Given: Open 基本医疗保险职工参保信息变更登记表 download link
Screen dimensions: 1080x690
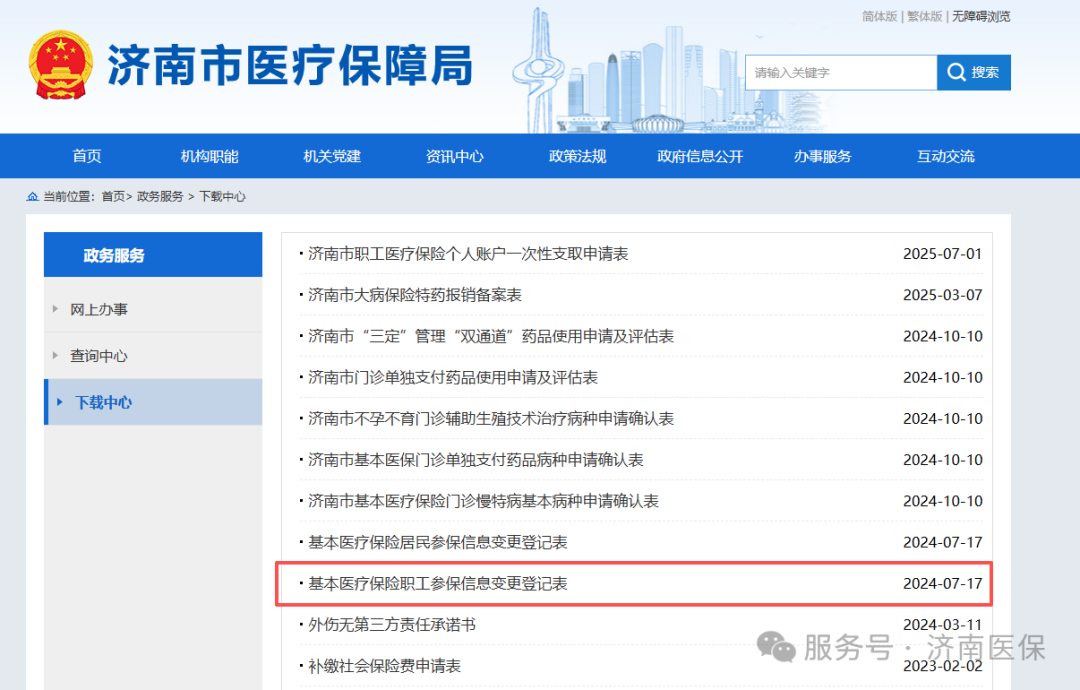Looking at the screenshot, I should click(437, 583).
